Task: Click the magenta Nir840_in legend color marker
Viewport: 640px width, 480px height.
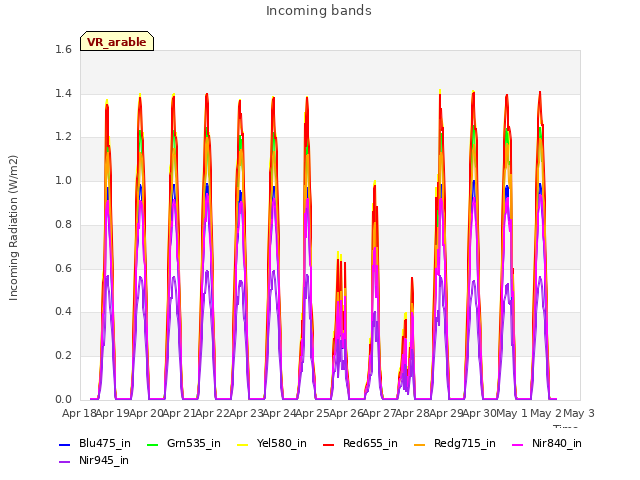Action: click(518, 444)
